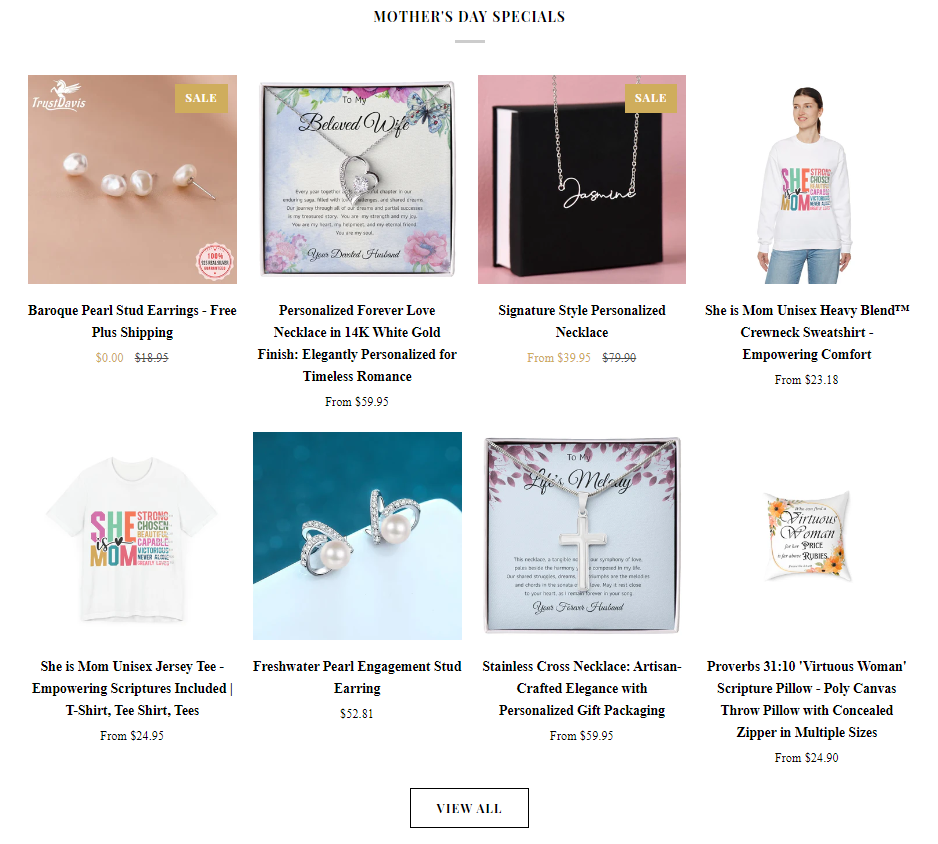Screen dimensions: 938x844
Task: Open the Virtuous Woman pillow image
Action: pos(807,536)
